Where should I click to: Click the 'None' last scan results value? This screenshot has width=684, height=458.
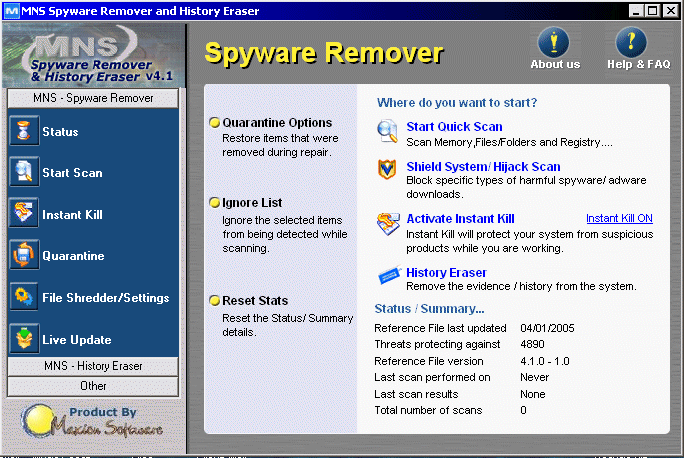(533, 394)
